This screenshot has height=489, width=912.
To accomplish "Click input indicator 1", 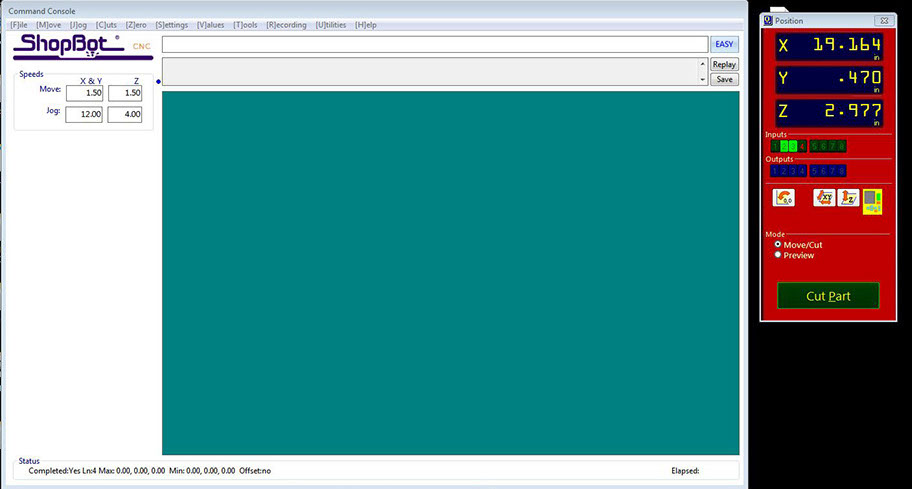I will (x=775, y=146).
